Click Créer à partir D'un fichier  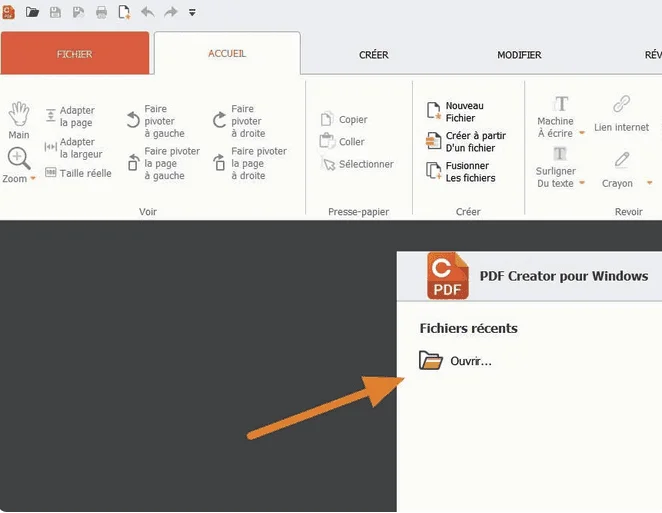pyautogui.click(x=466, y=142)
